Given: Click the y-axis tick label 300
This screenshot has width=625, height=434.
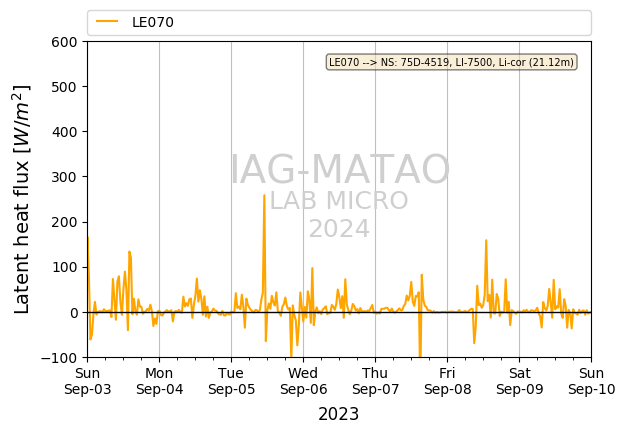Looking at the screenshot, I should (64, 177).
